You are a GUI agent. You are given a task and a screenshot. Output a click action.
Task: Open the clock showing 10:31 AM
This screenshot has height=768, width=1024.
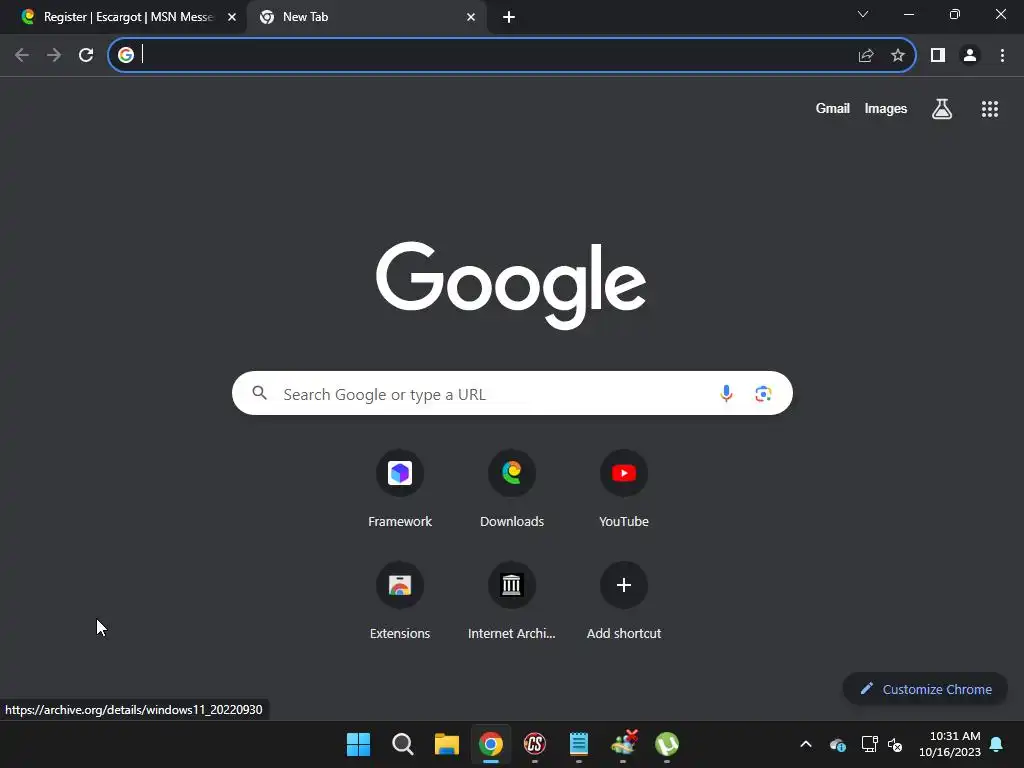click(x=950, y=744)
